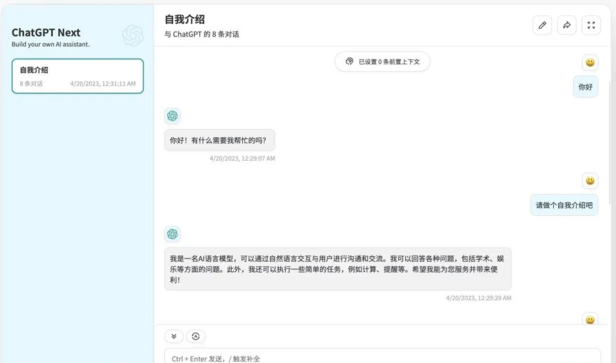Screen dimensions: 616x363
Task: Click the faded ChatGPT logo in sidebar
Action: pos(133,35)
